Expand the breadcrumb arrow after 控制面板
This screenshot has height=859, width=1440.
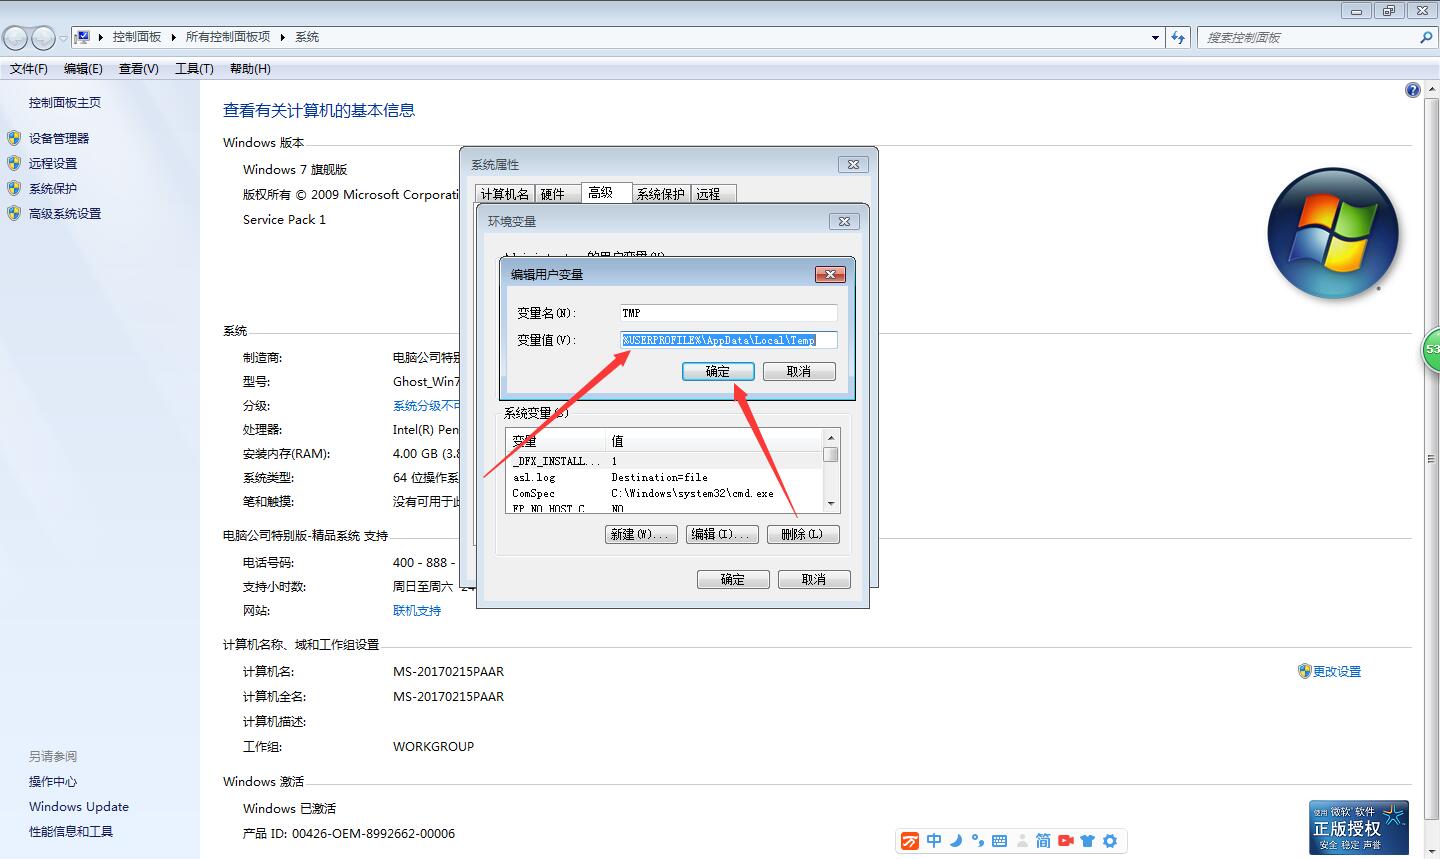pyautogui.click(x=173, y=37)
